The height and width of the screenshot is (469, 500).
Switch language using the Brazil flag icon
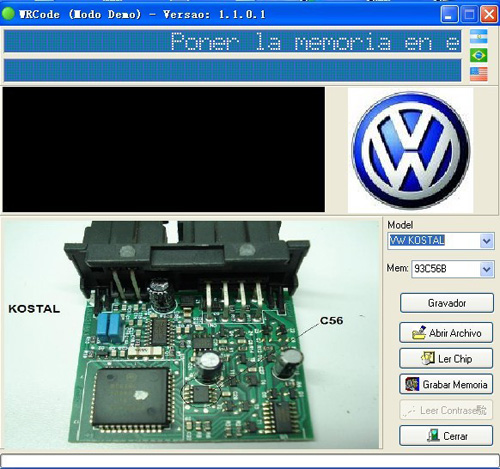pos(479,55)
